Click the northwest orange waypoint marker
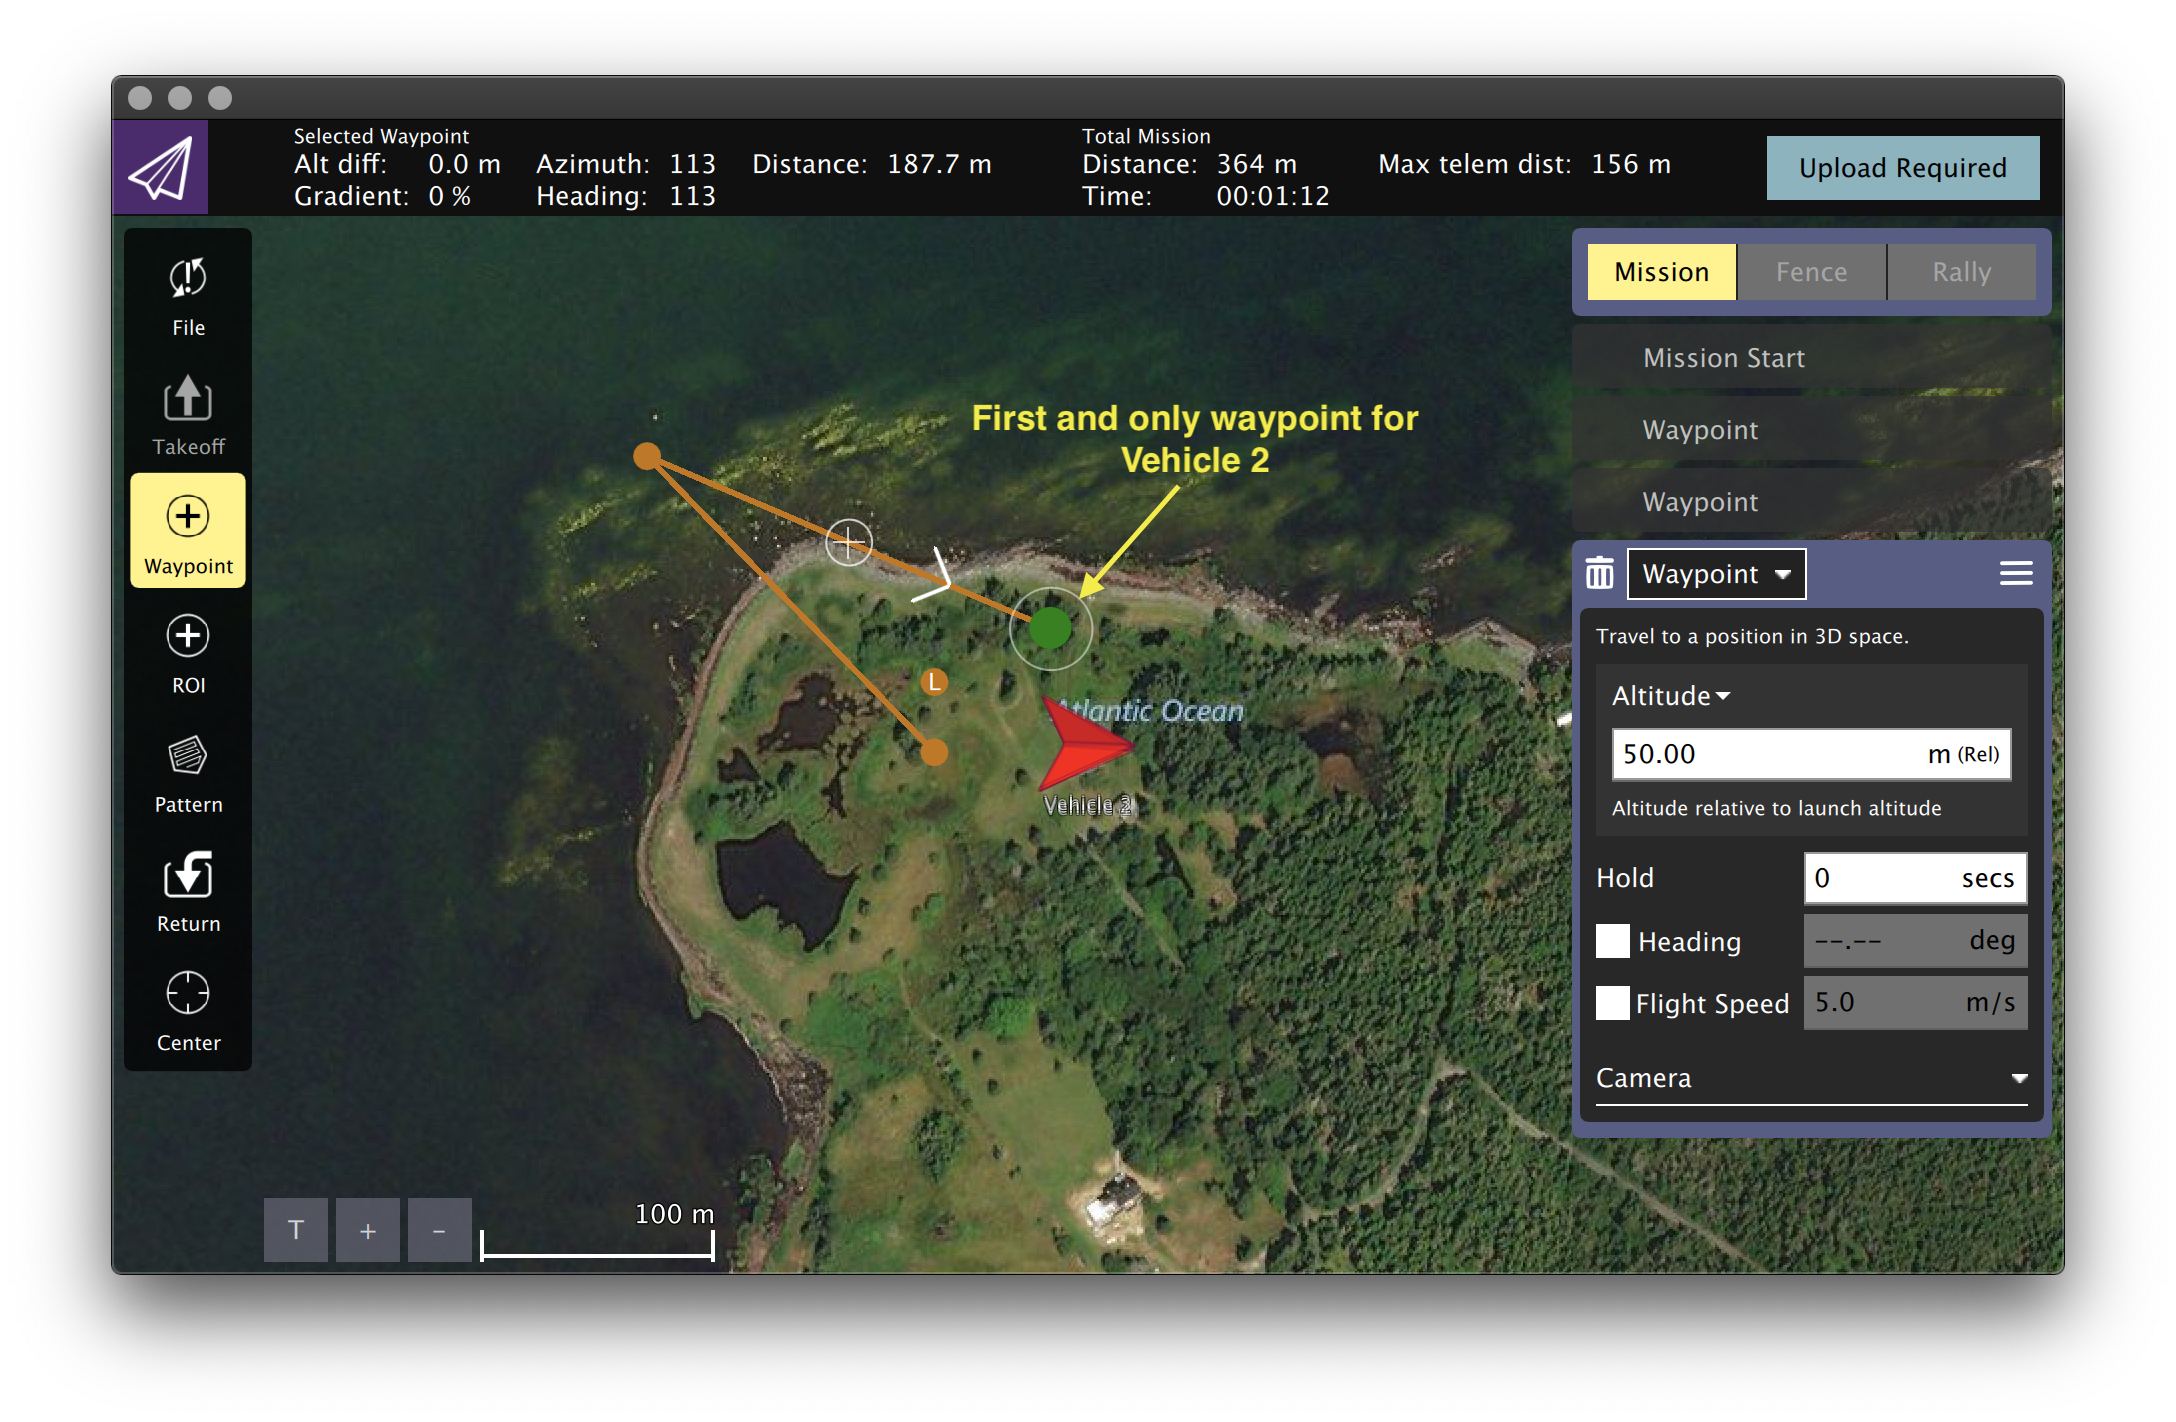 point(647,456)
